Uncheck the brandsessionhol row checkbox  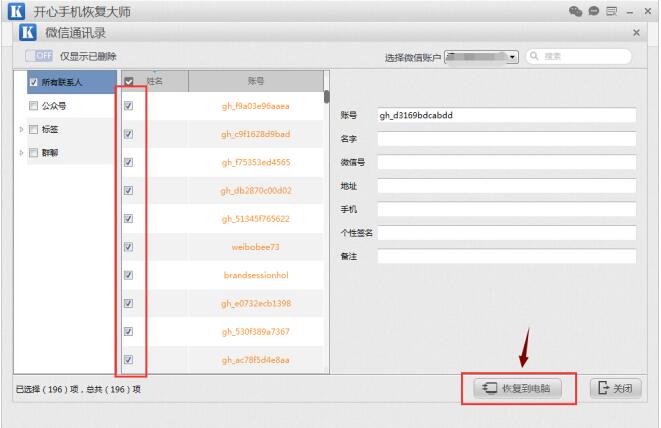[129, 275]
